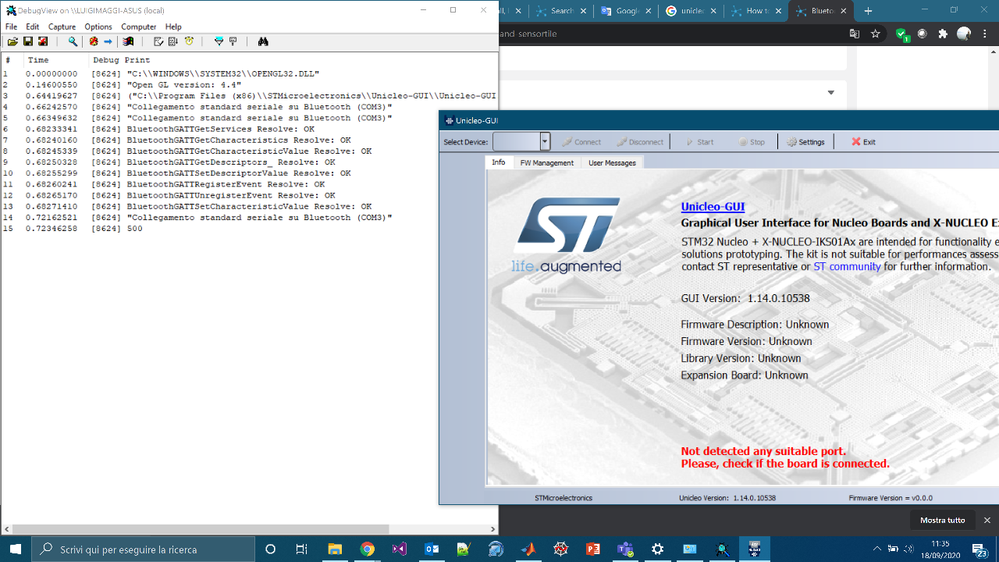Open a new Chrome tab with plus
This screenshot has height=562, width=999.
tap(868, 11)
